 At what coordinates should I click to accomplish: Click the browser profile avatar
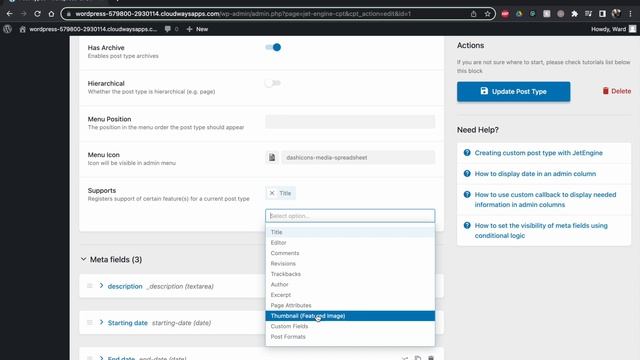(616, 14)
